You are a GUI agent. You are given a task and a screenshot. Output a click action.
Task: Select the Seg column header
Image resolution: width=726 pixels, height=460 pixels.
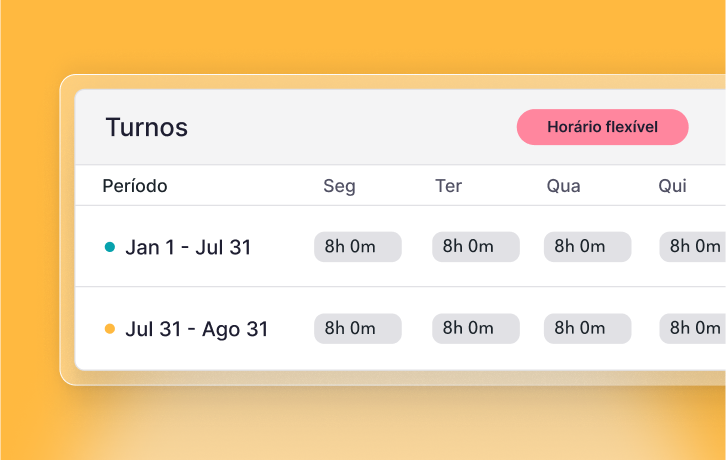[339, 186]
